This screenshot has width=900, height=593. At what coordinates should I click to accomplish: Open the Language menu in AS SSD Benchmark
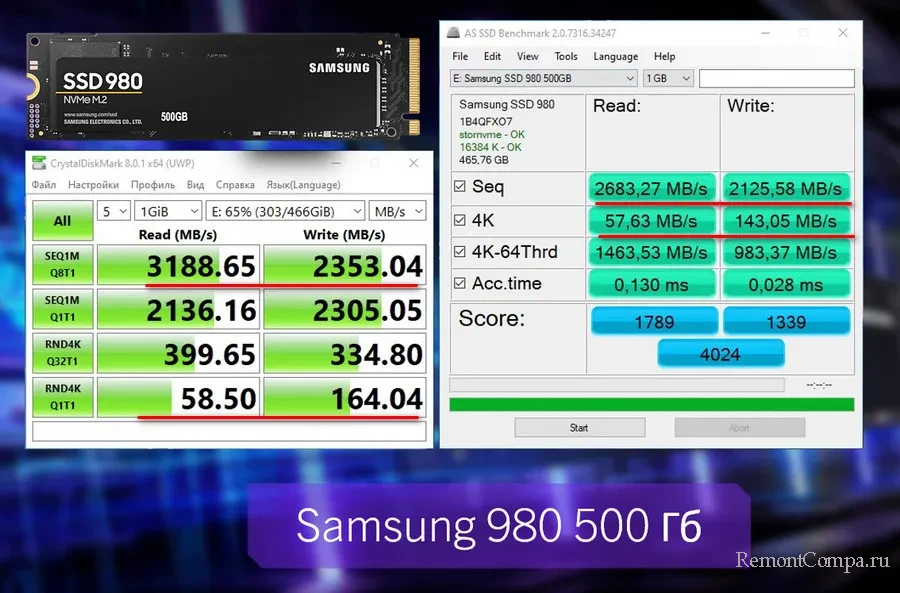coord(615,56)
